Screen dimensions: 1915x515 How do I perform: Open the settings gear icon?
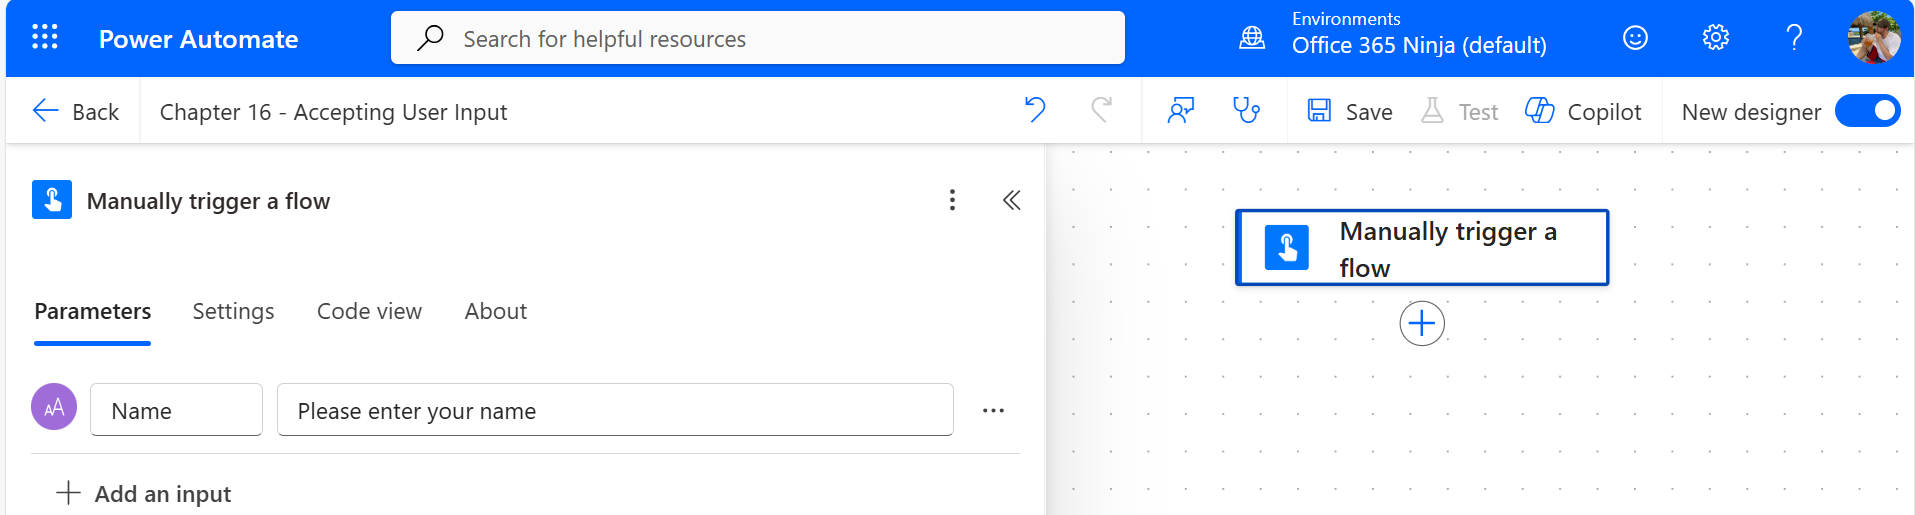pyautogui.click(x=1715, y=38)
